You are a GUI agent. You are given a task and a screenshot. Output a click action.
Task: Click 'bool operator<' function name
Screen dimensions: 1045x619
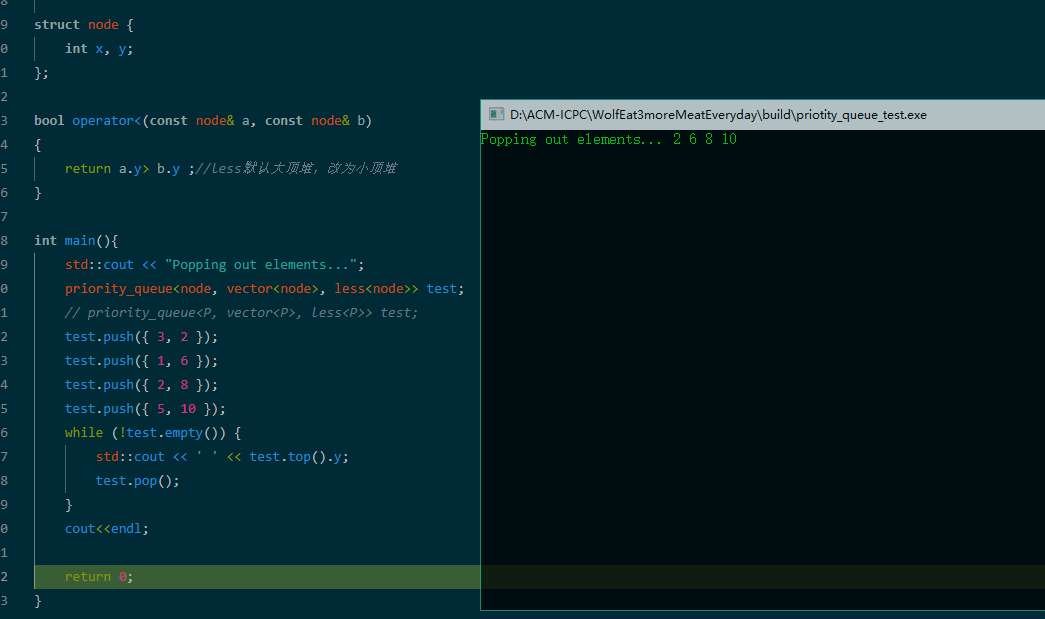click(x=88, y=121)
